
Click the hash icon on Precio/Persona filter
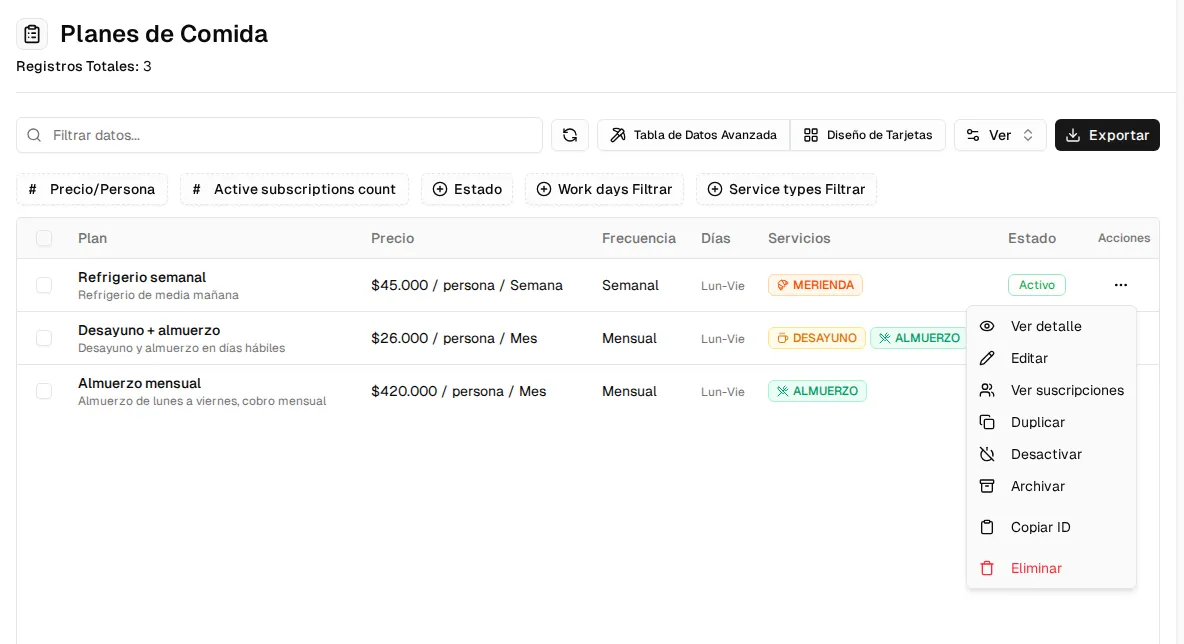pyautogui.click(x=32, y=190)
